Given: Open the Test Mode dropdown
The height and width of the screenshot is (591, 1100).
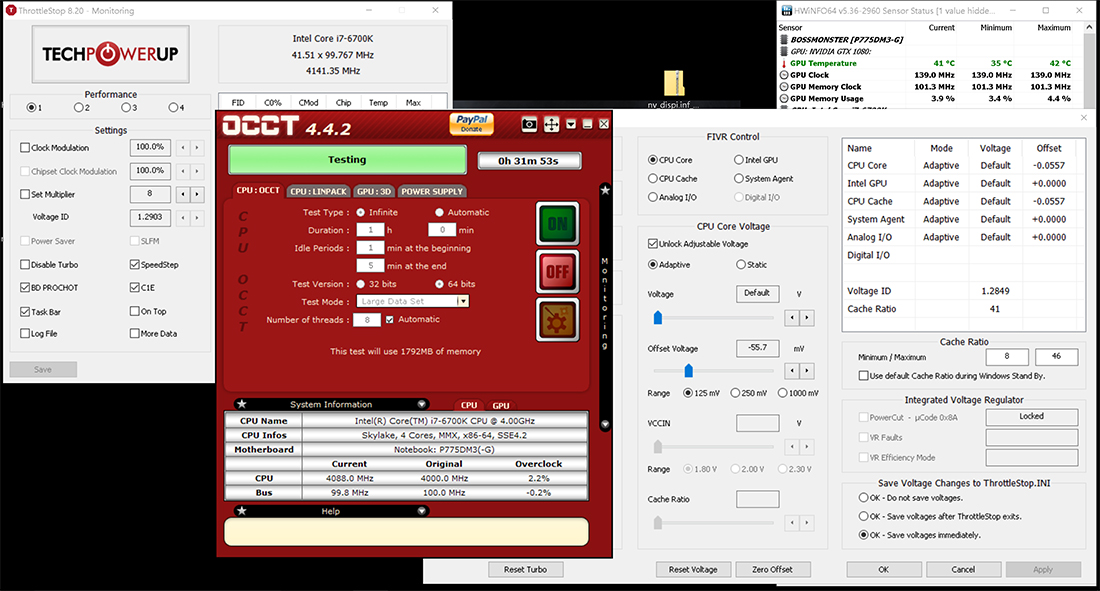Looking at the screenshot, I should pos(462,301).
